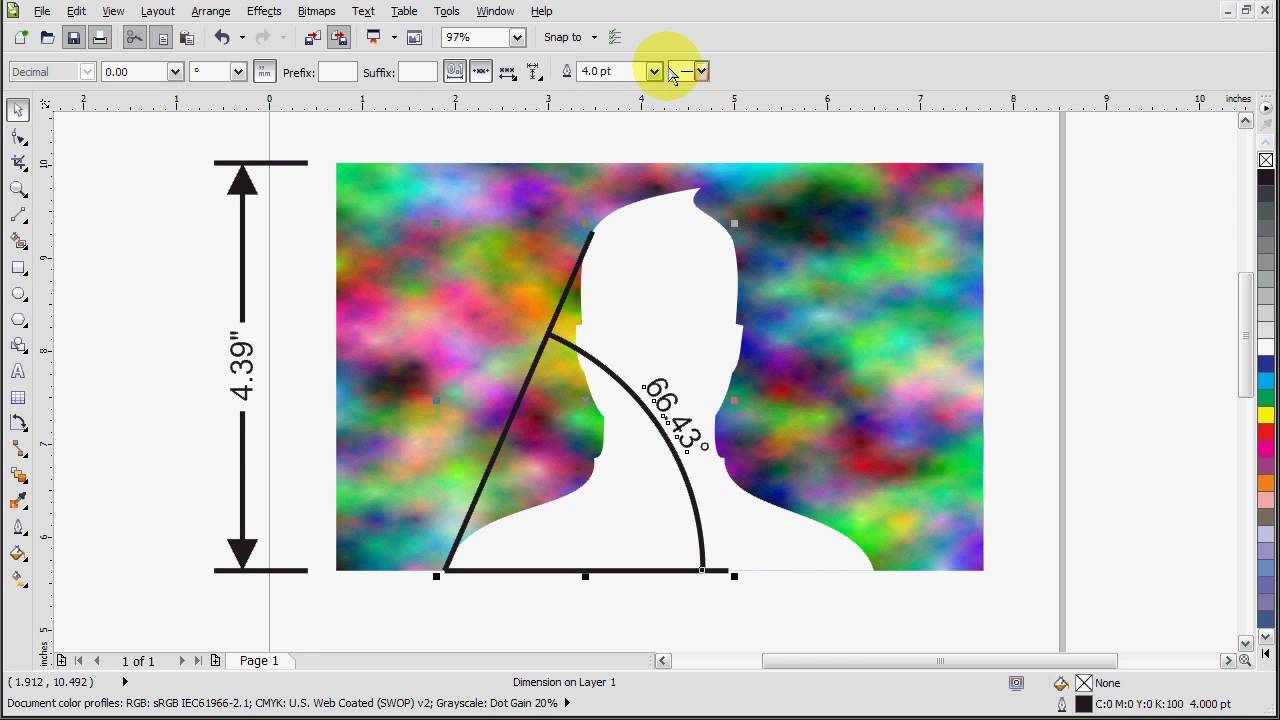Click the no-fill palette swatch

click(1266, 160)
